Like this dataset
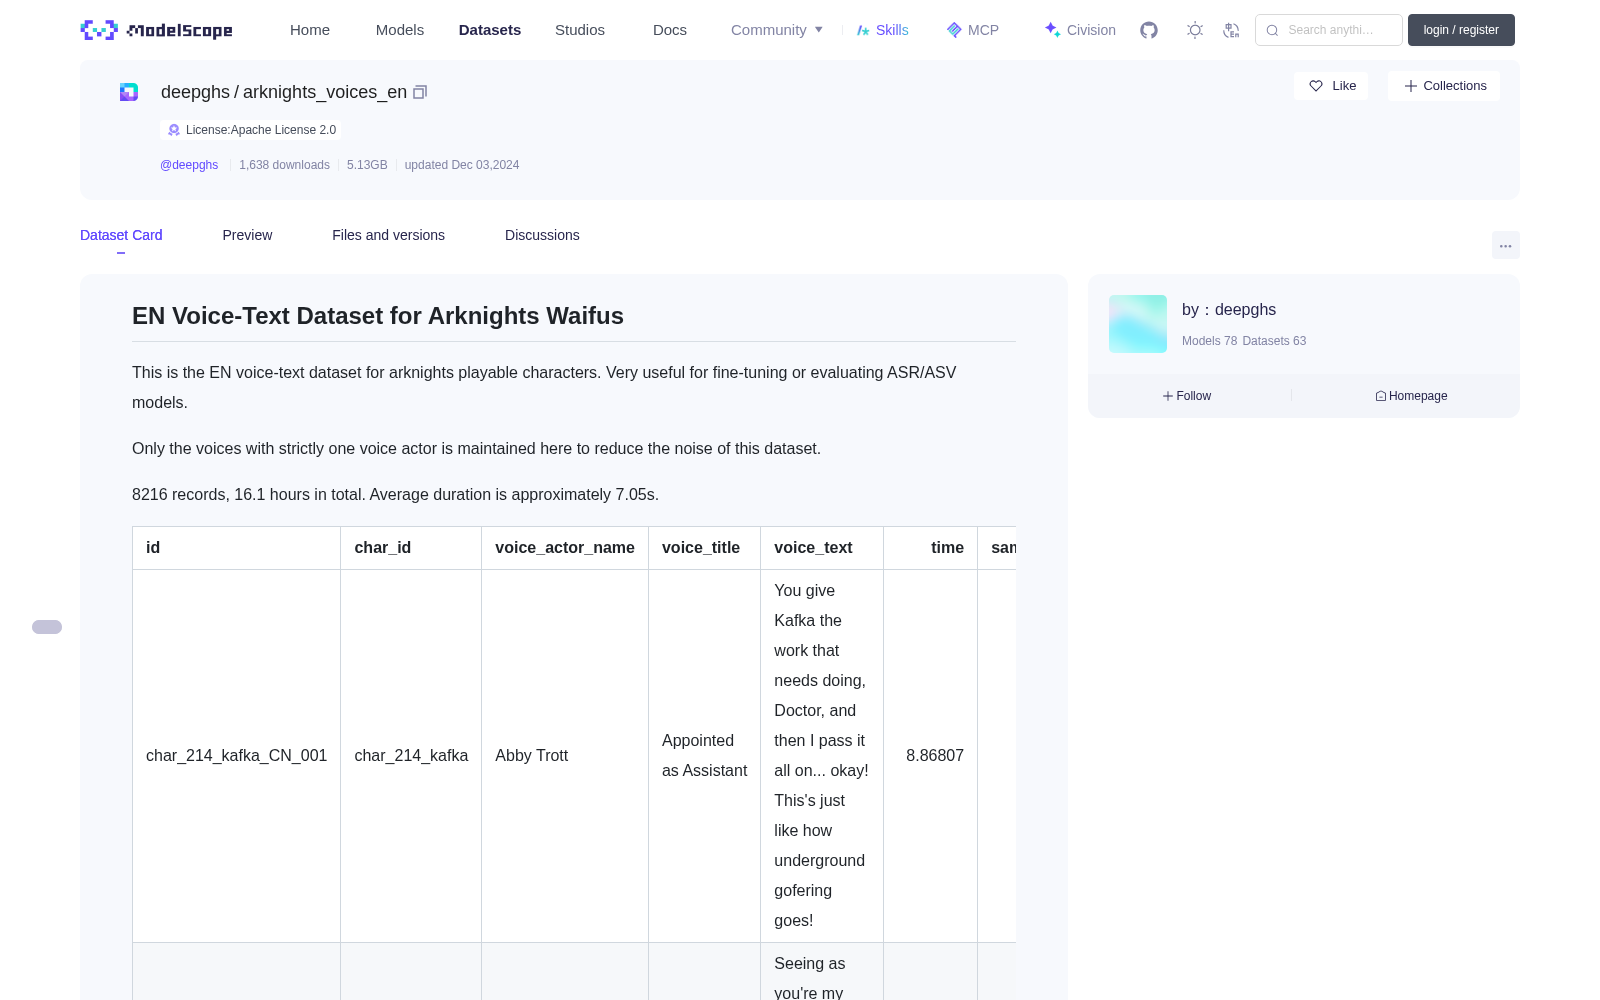Viewport: 1600px width, 1000px height. coord(1331,86)
